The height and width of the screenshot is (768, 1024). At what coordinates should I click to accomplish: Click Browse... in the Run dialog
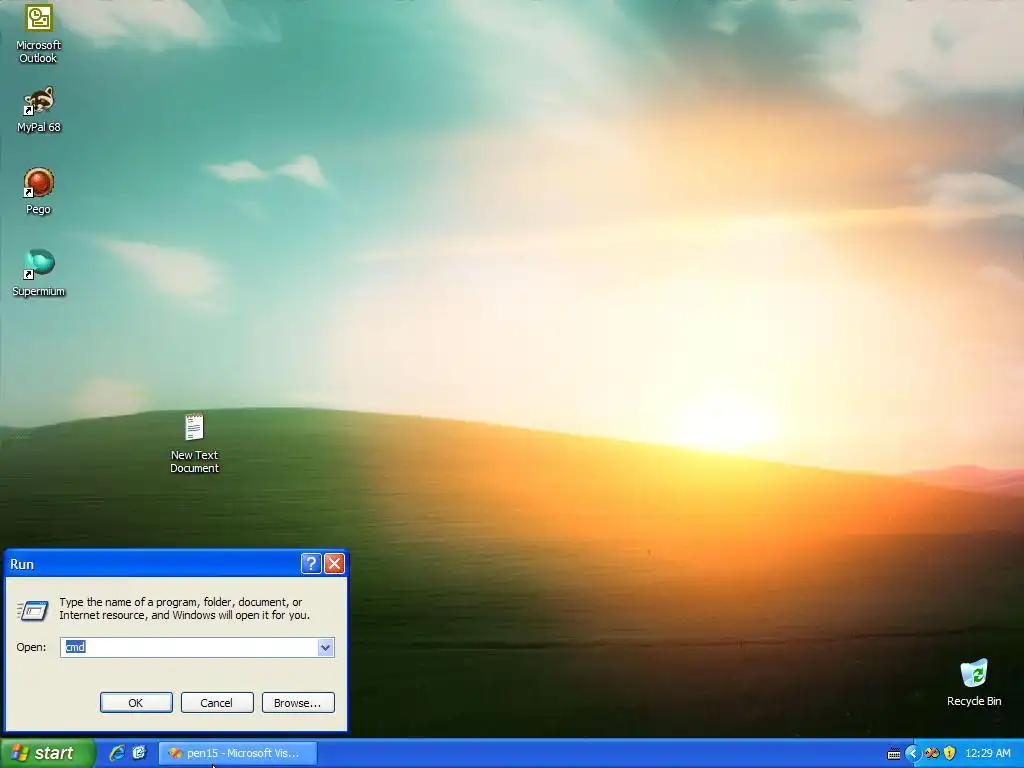coord(298,703)
